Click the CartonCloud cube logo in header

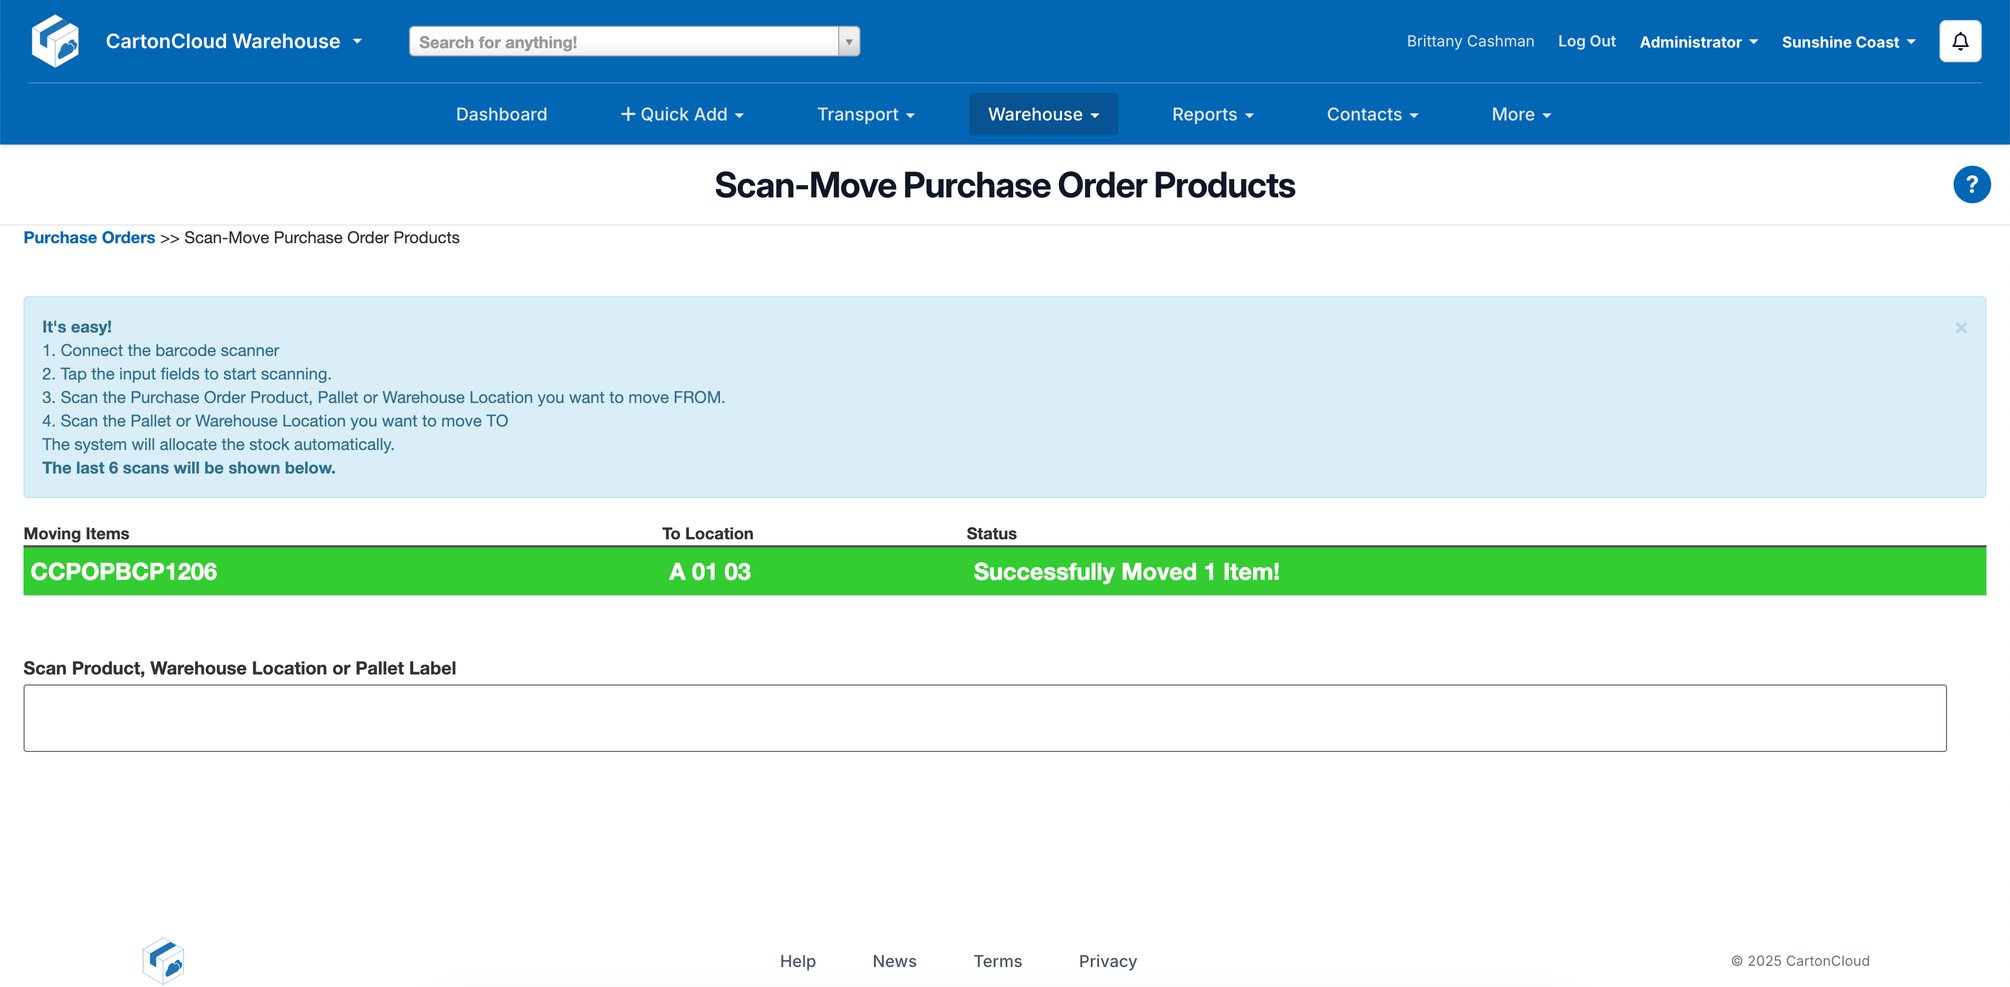click(55, 41)
